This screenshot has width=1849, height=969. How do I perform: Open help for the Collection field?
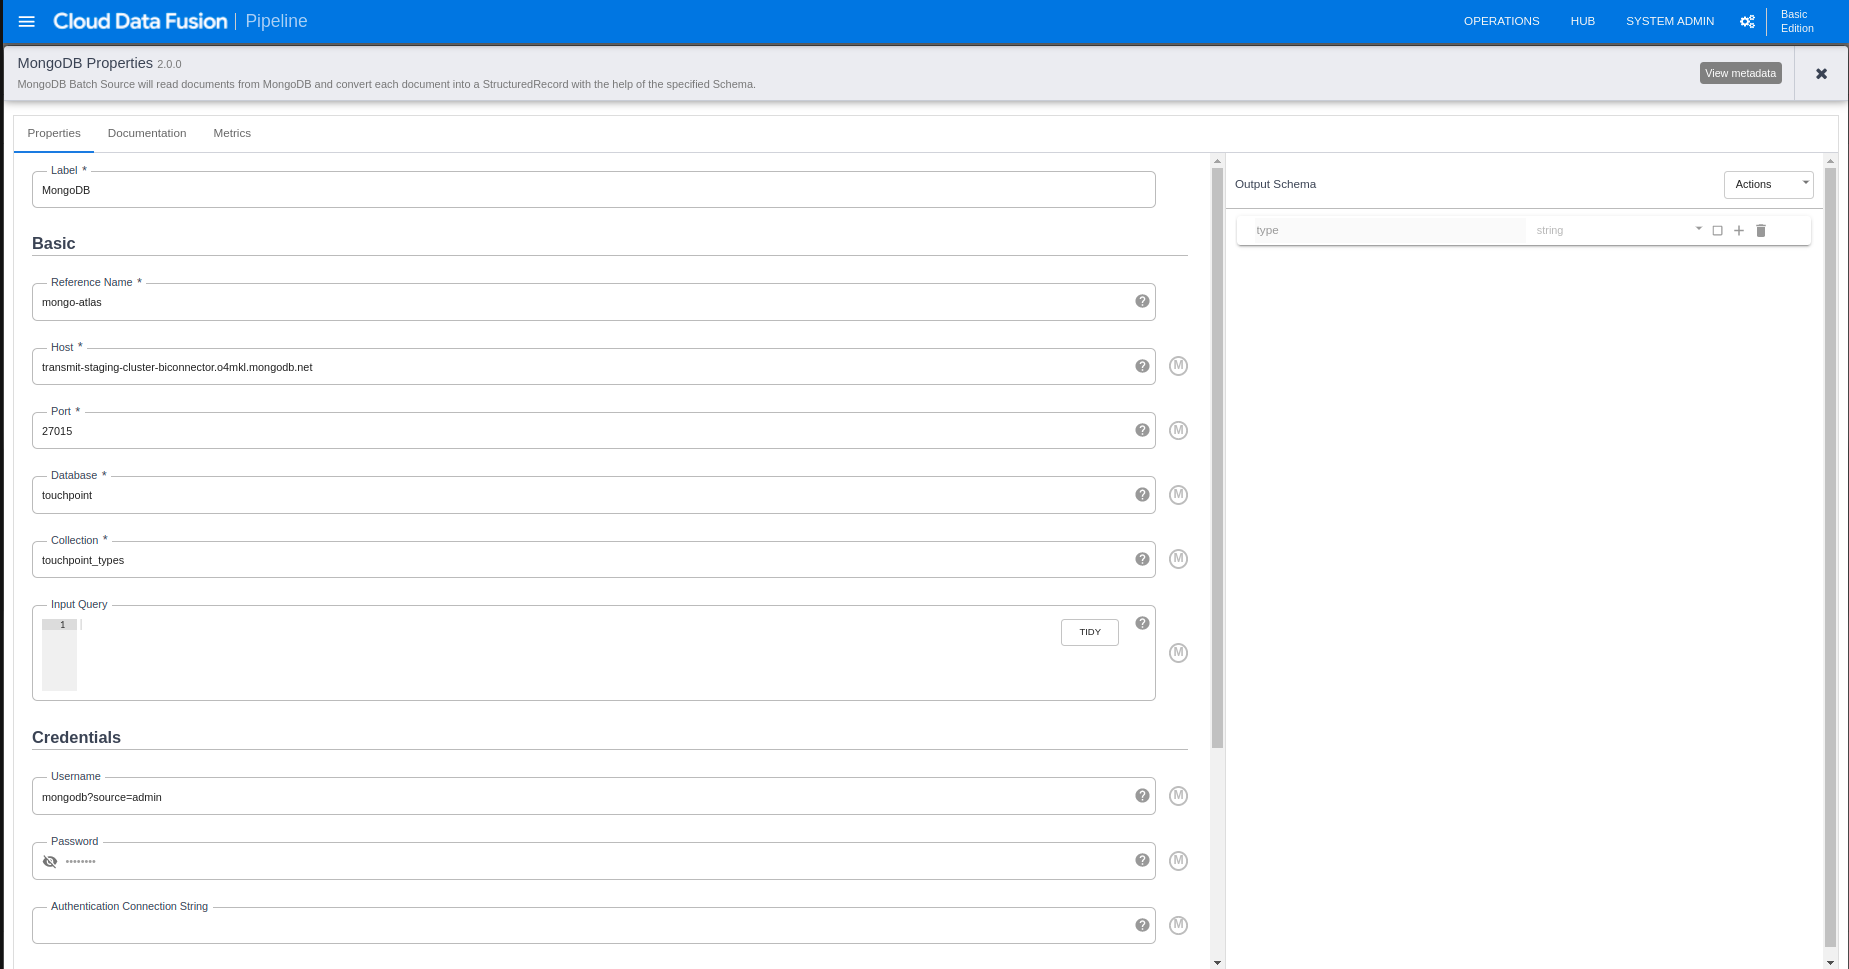(1142, 559)
